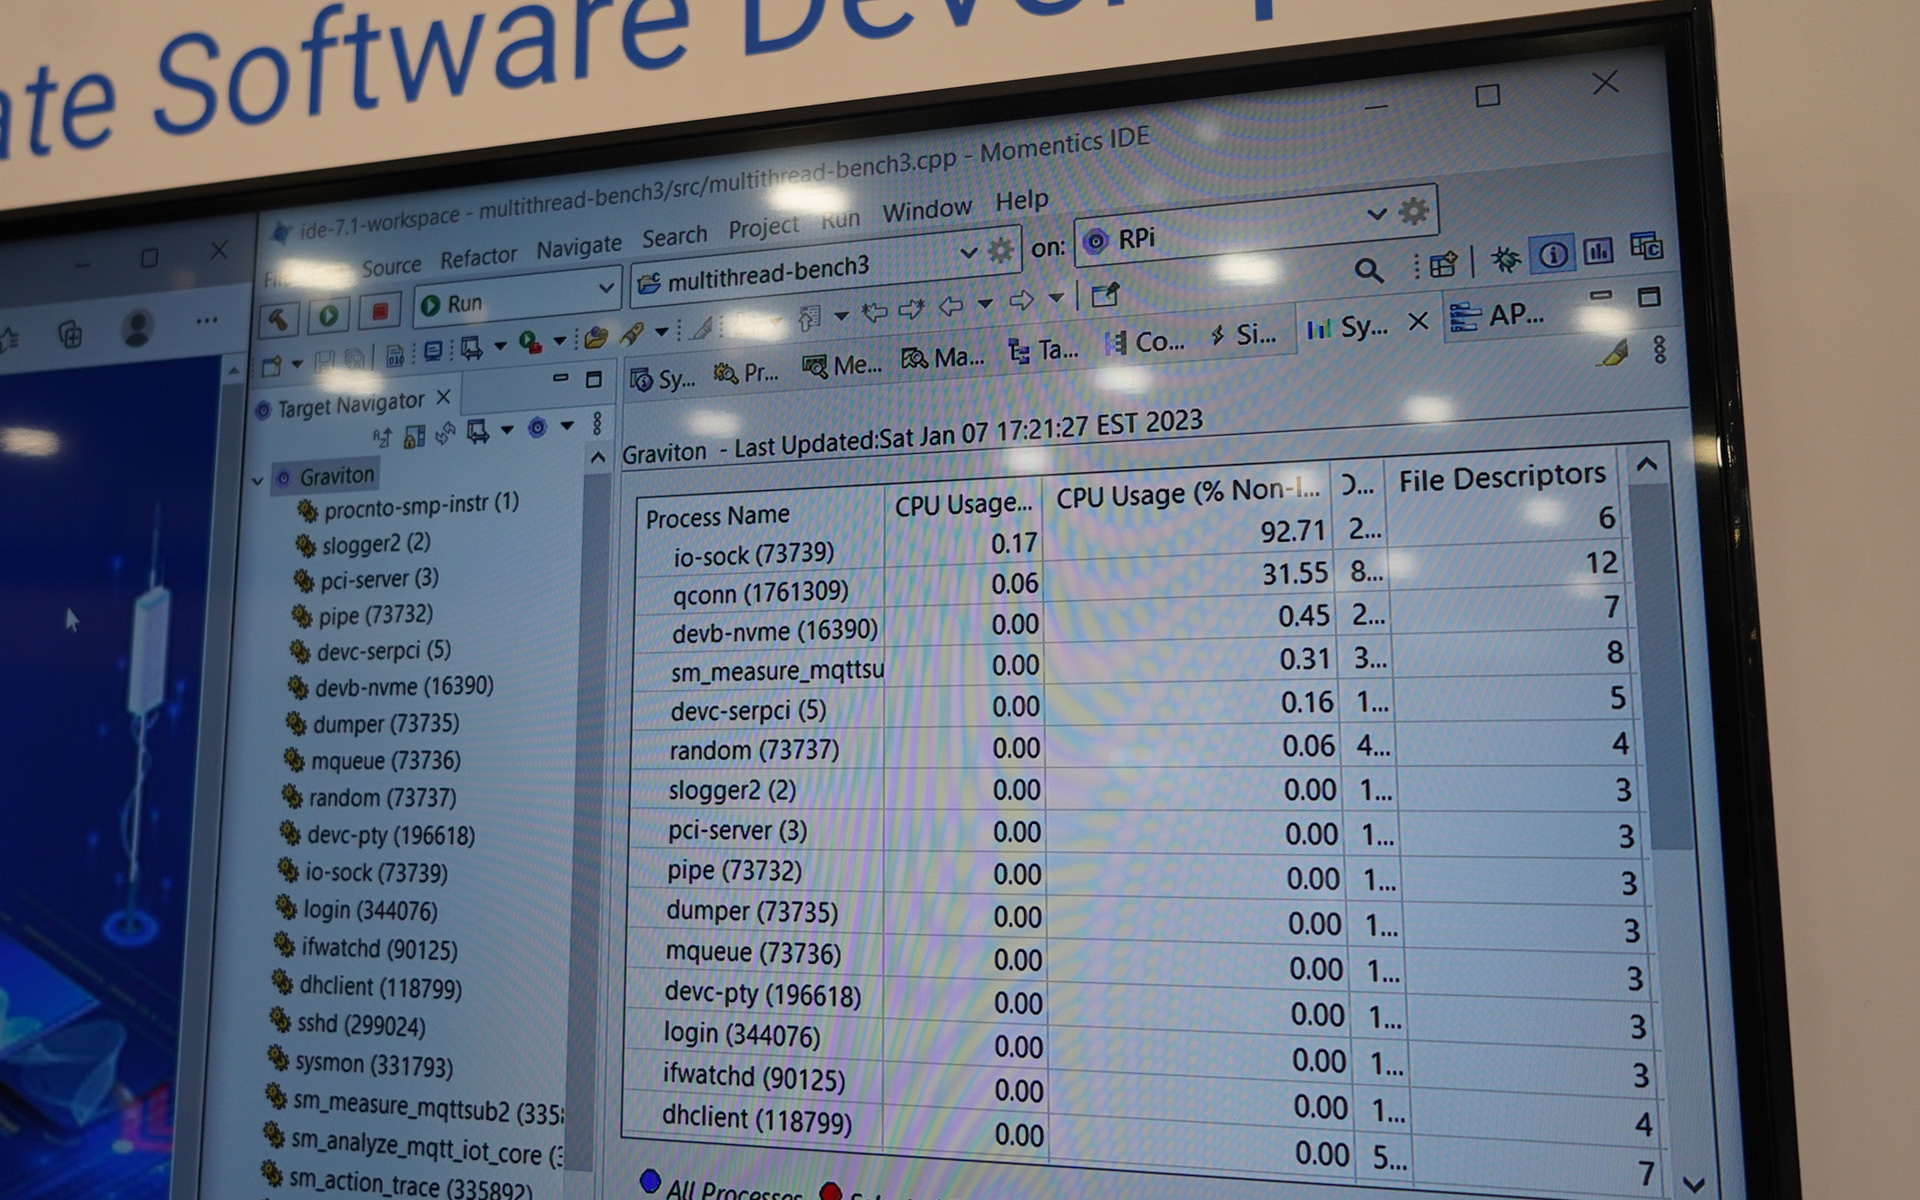
Task: Click the Open Perspective icon
Action: (x=1443, y=264)
